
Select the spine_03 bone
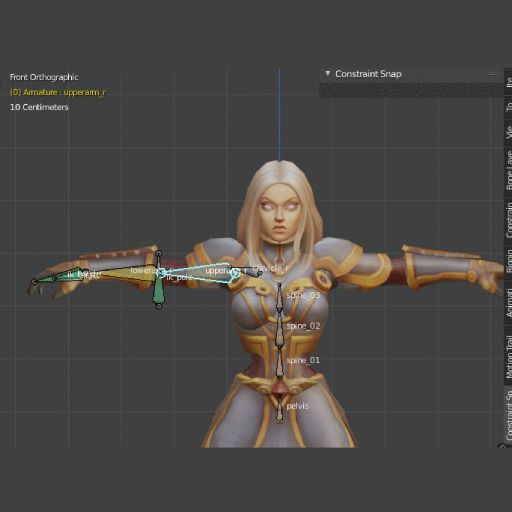pyautogui.click(x=280, y=297)
